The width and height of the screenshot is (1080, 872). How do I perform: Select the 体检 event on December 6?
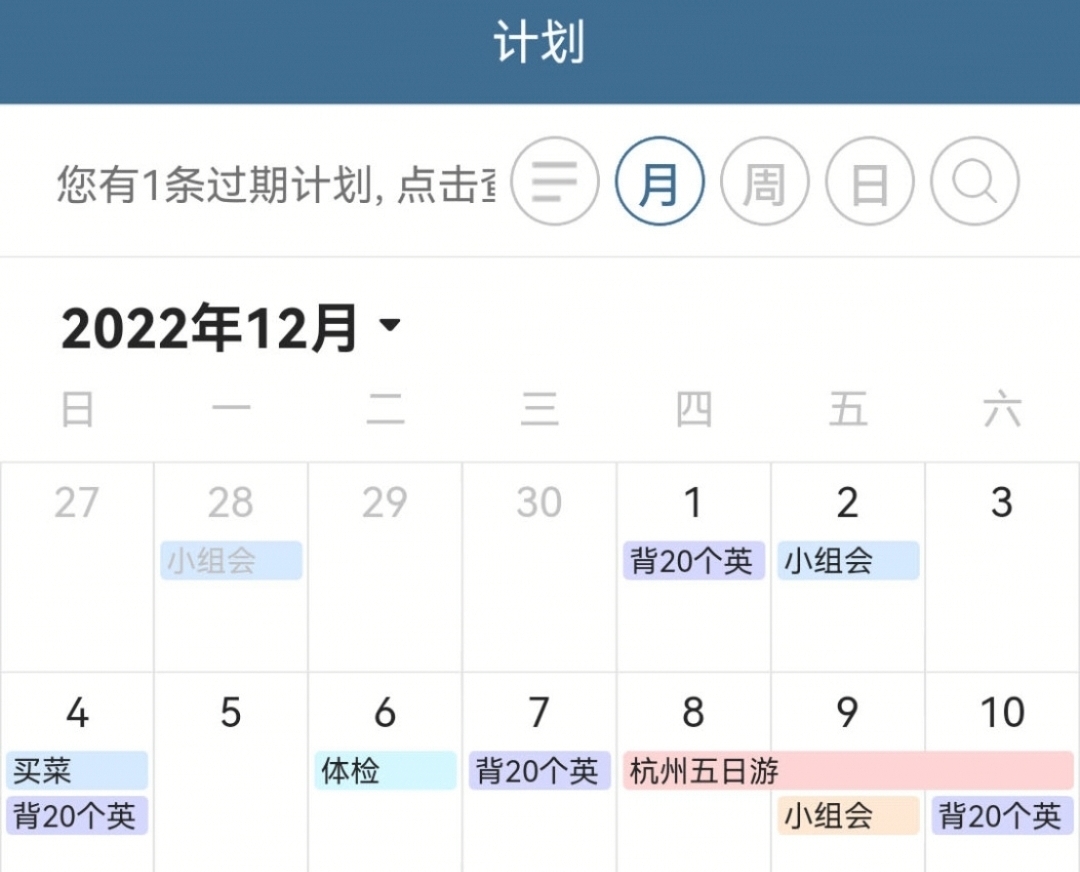click(x=384, y=770)
